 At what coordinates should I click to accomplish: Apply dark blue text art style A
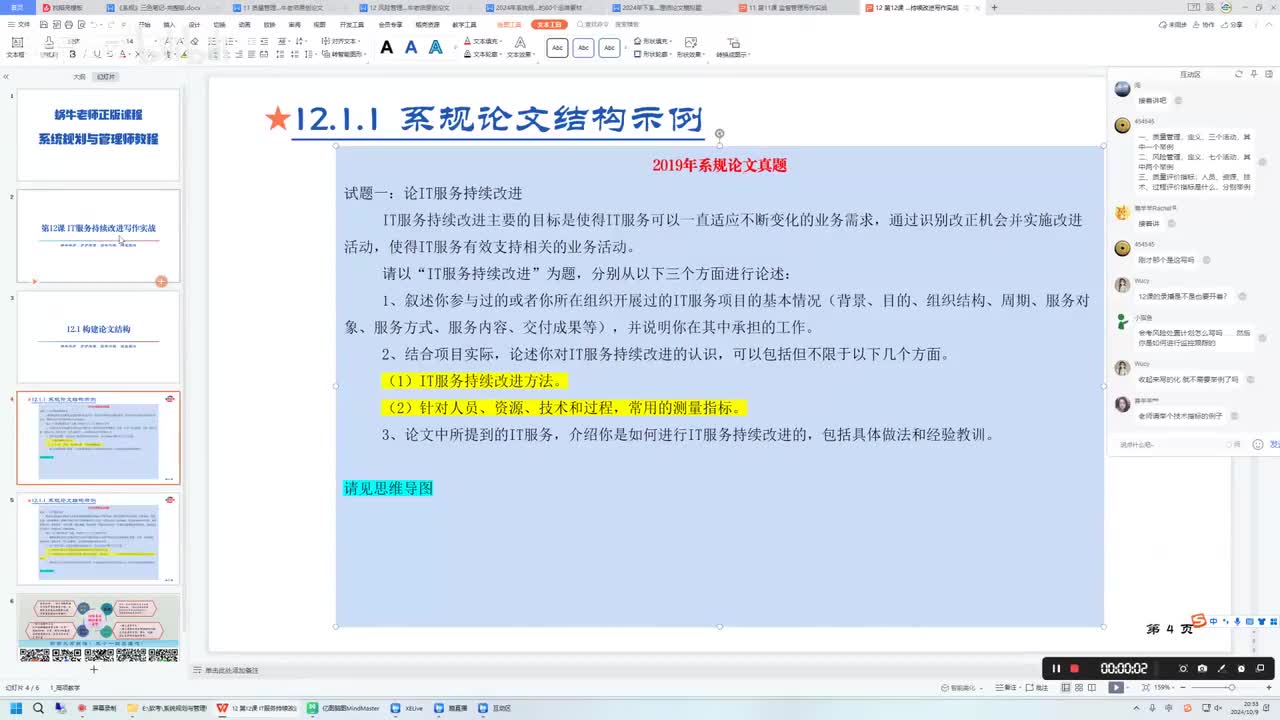[x=411, y=47]
